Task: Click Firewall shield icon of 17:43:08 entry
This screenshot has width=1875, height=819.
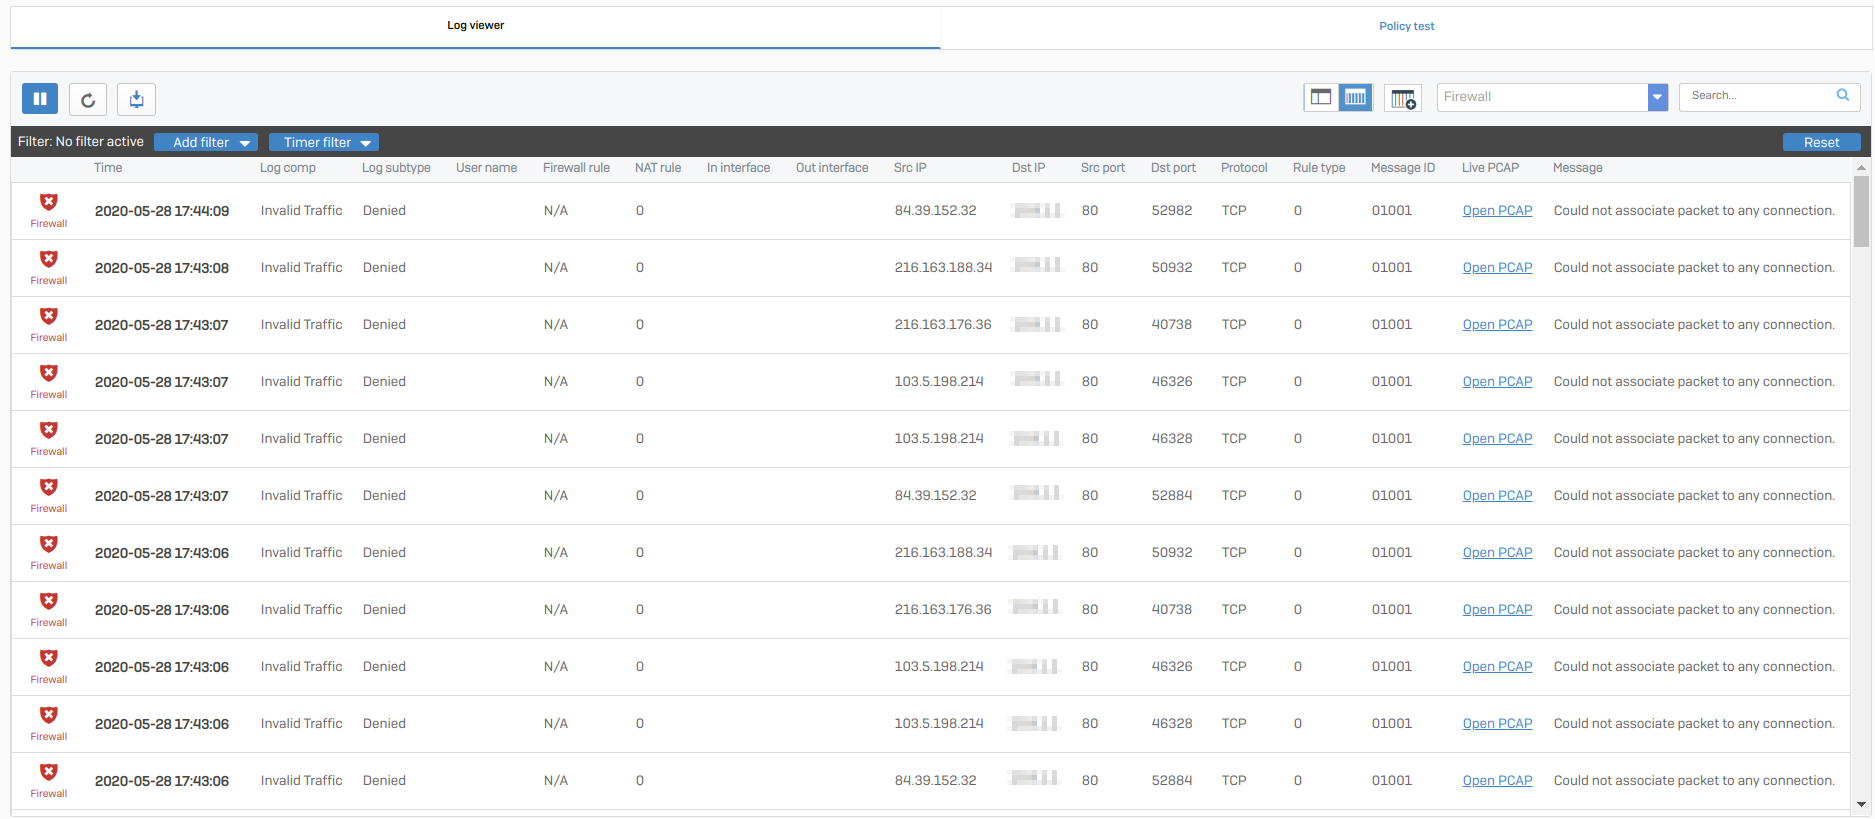Action: [48, 260]
